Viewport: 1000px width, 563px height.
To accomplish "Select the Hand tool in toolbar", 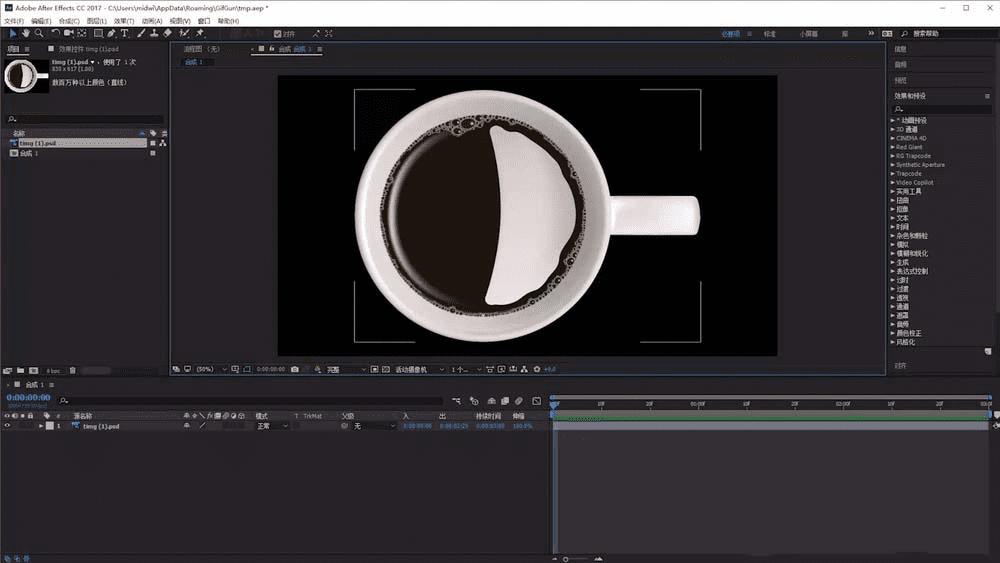I will (26, 33).
